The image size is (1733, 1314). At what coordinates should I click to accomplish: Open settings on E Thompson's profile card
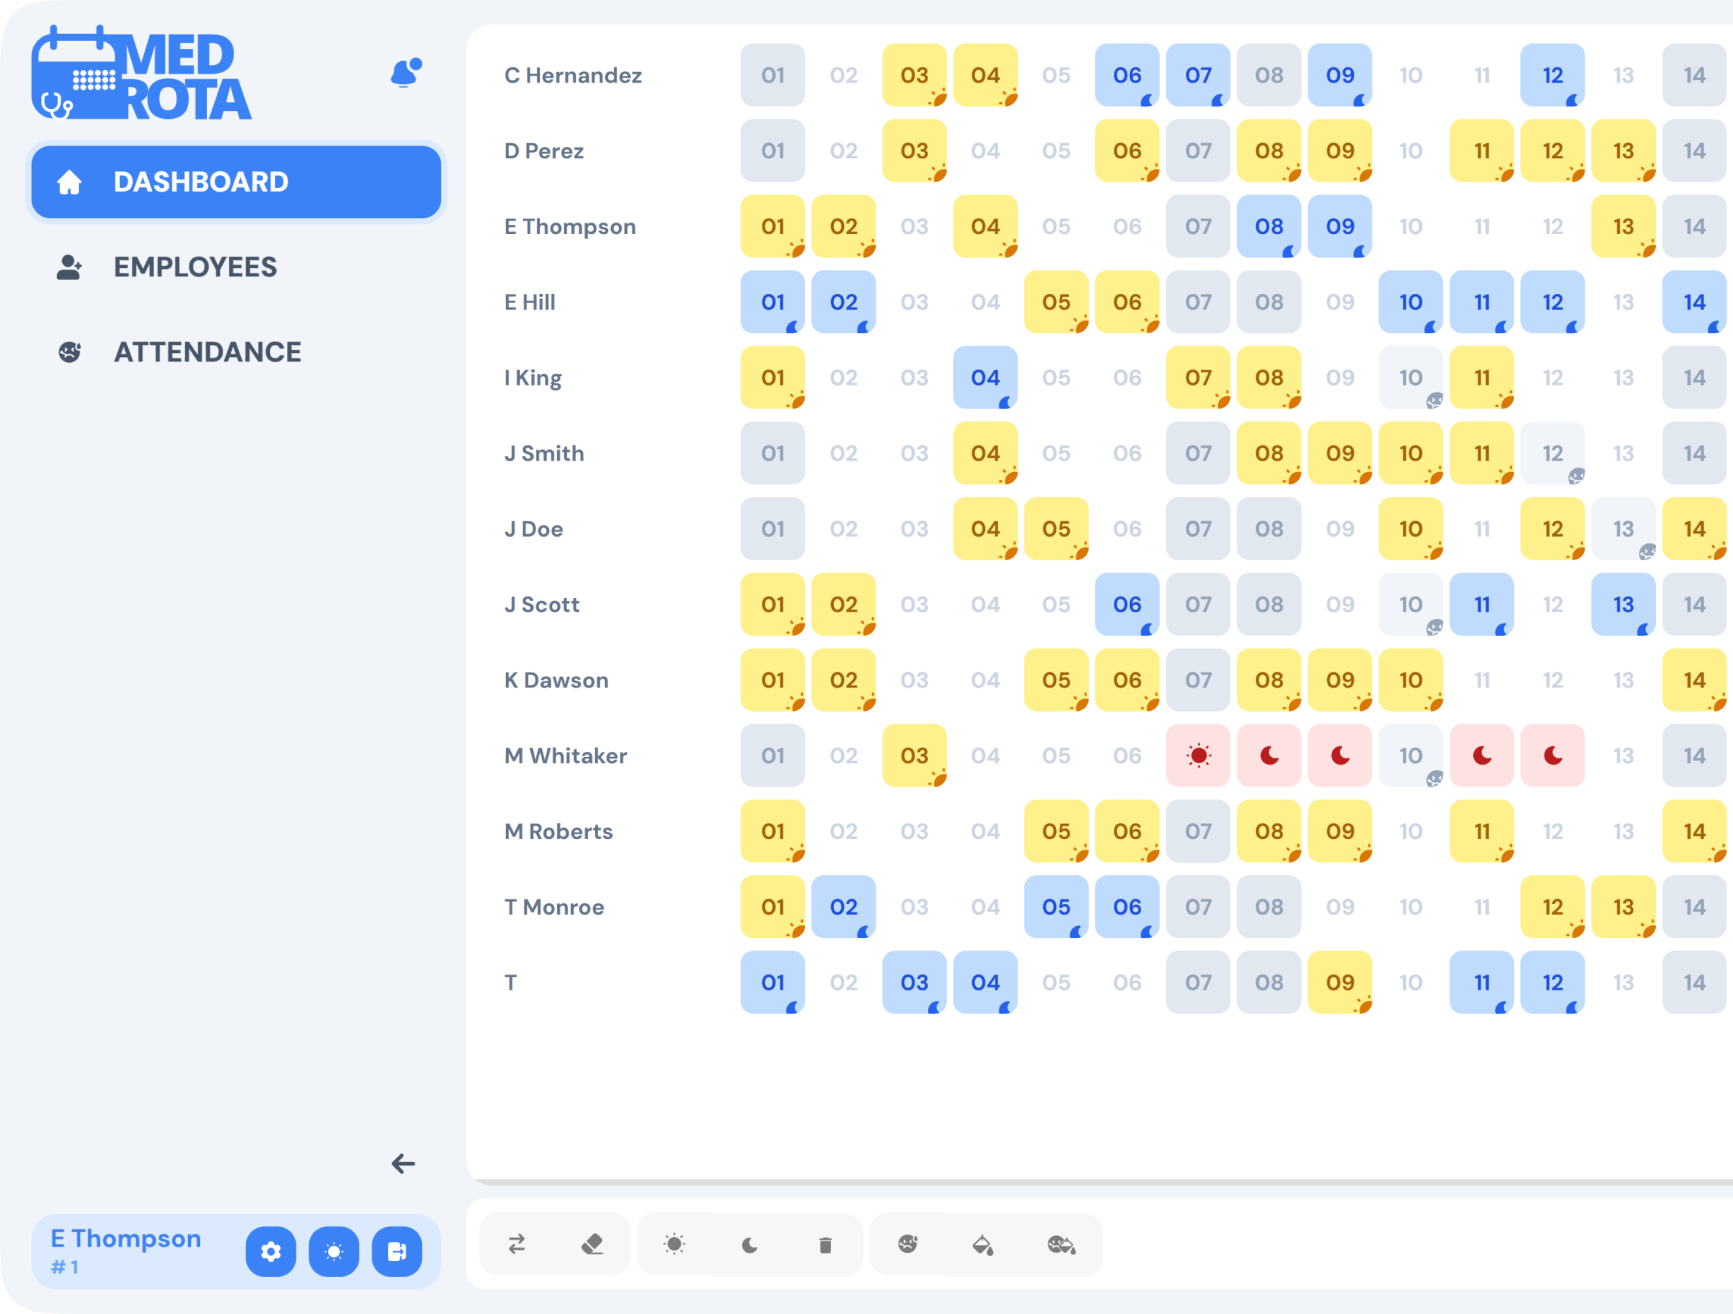pos(270,1251)
